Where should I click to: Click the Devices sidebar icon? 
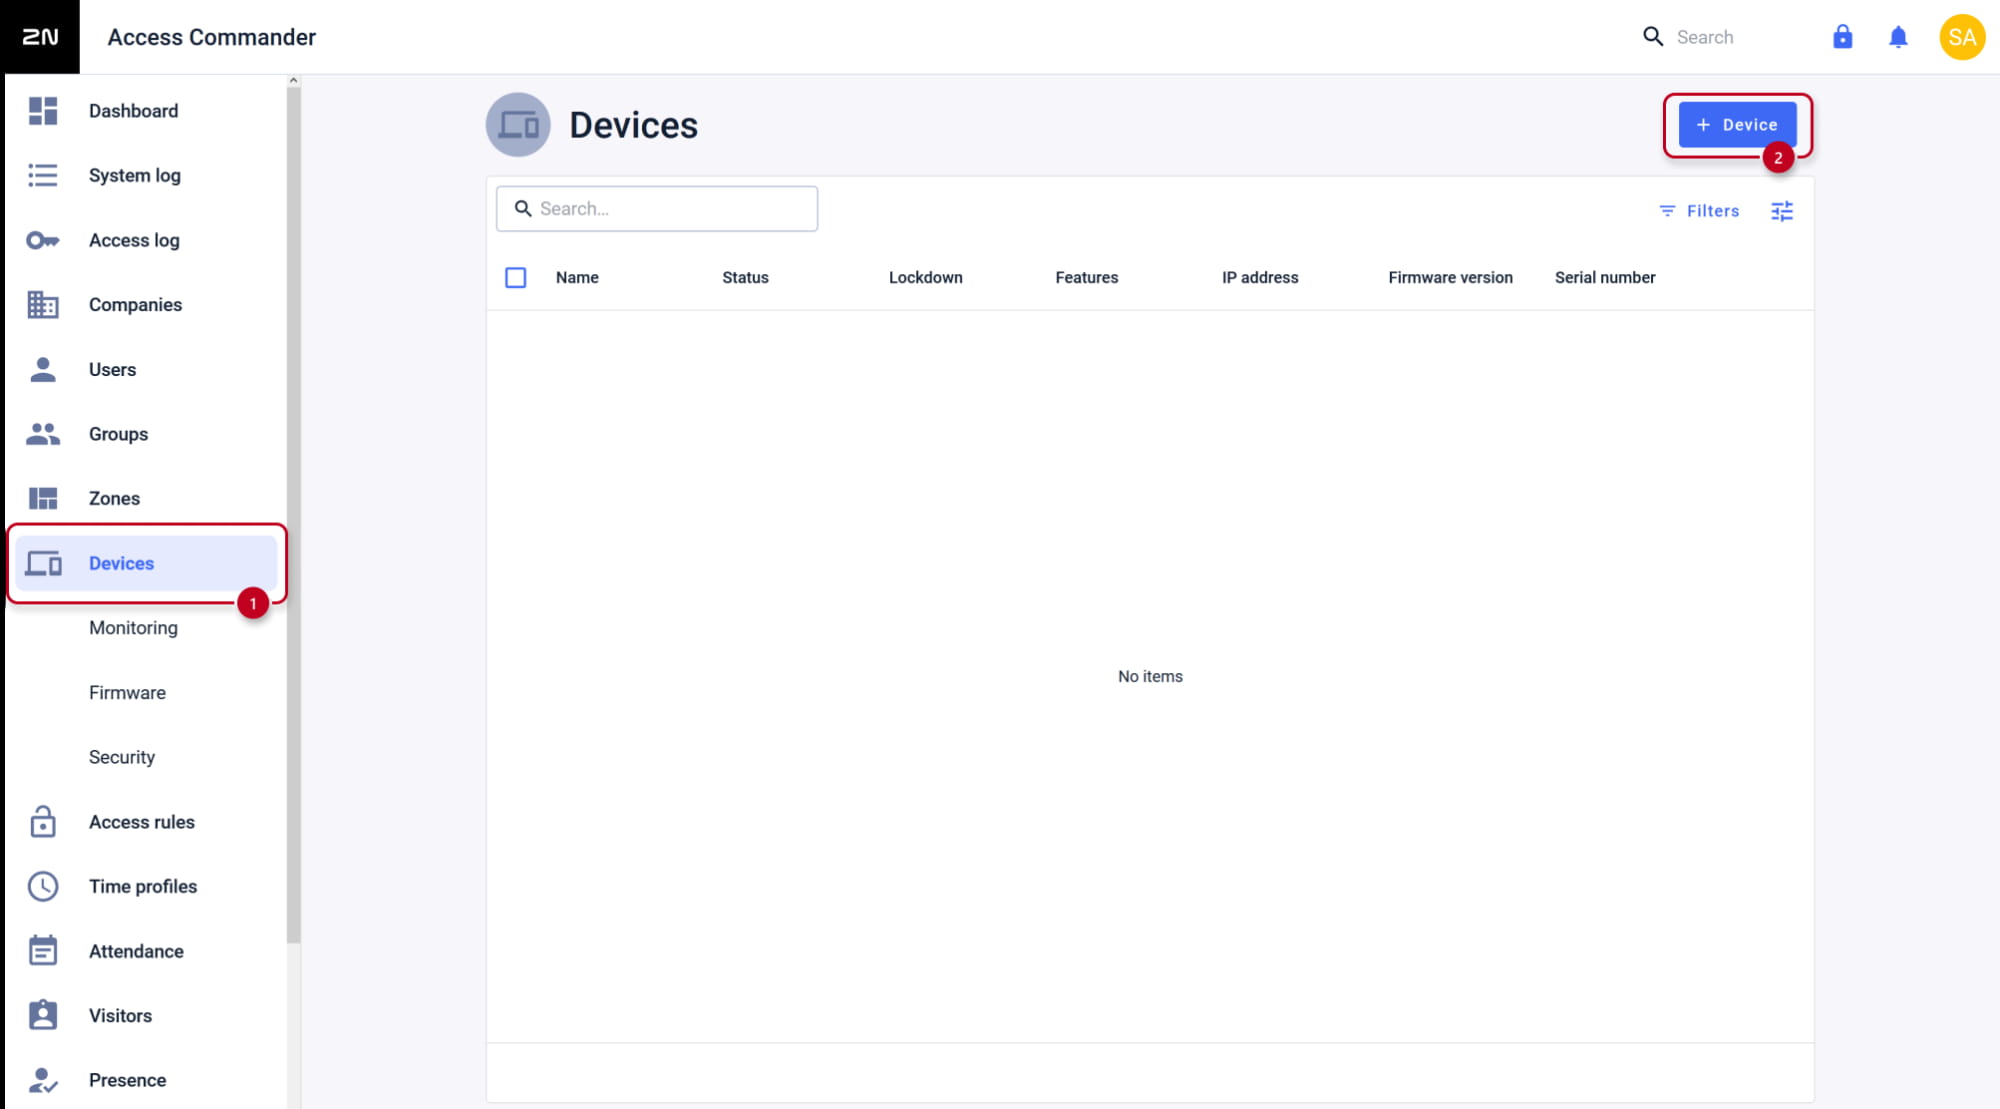coord(43,563)
